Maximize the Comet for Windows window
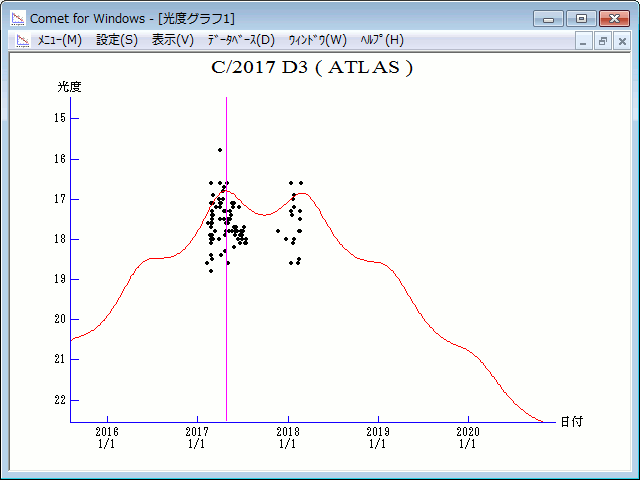 pos(581,18)
